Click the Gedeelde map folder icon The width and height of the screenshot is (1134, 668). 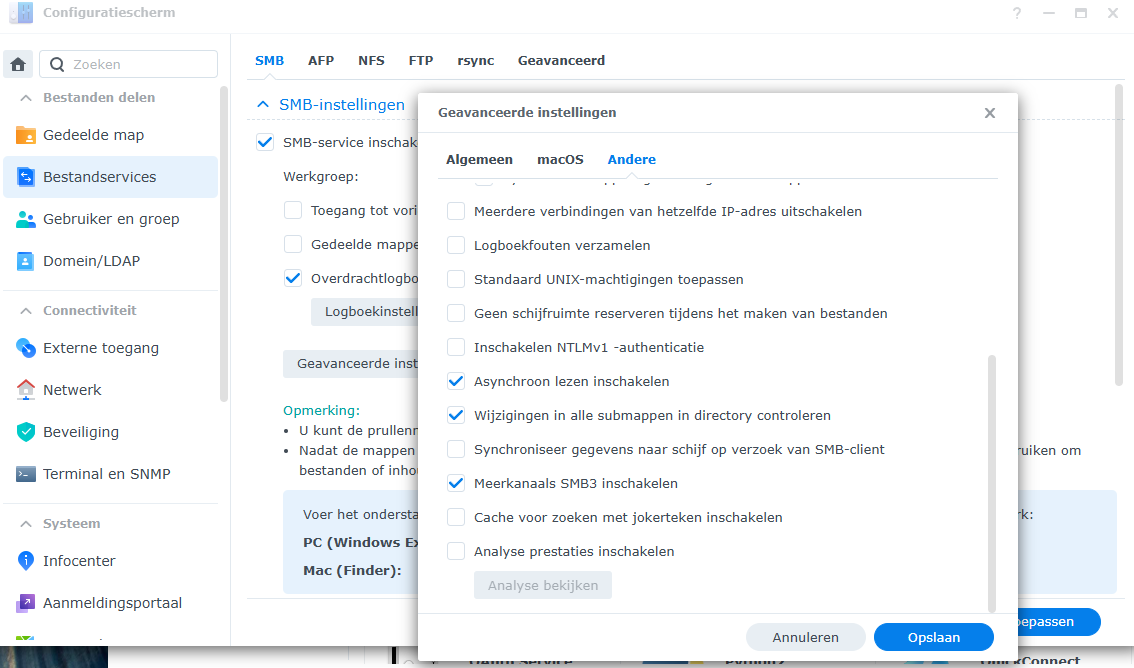tap(25, 135)
